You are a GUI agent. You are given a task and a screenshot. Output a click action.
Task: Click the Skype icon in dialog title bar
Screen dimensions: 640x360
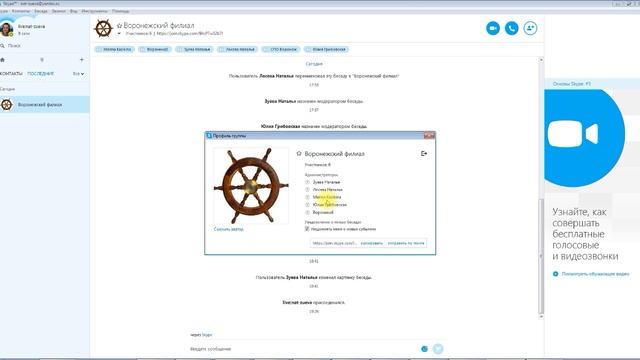[209, 136]
